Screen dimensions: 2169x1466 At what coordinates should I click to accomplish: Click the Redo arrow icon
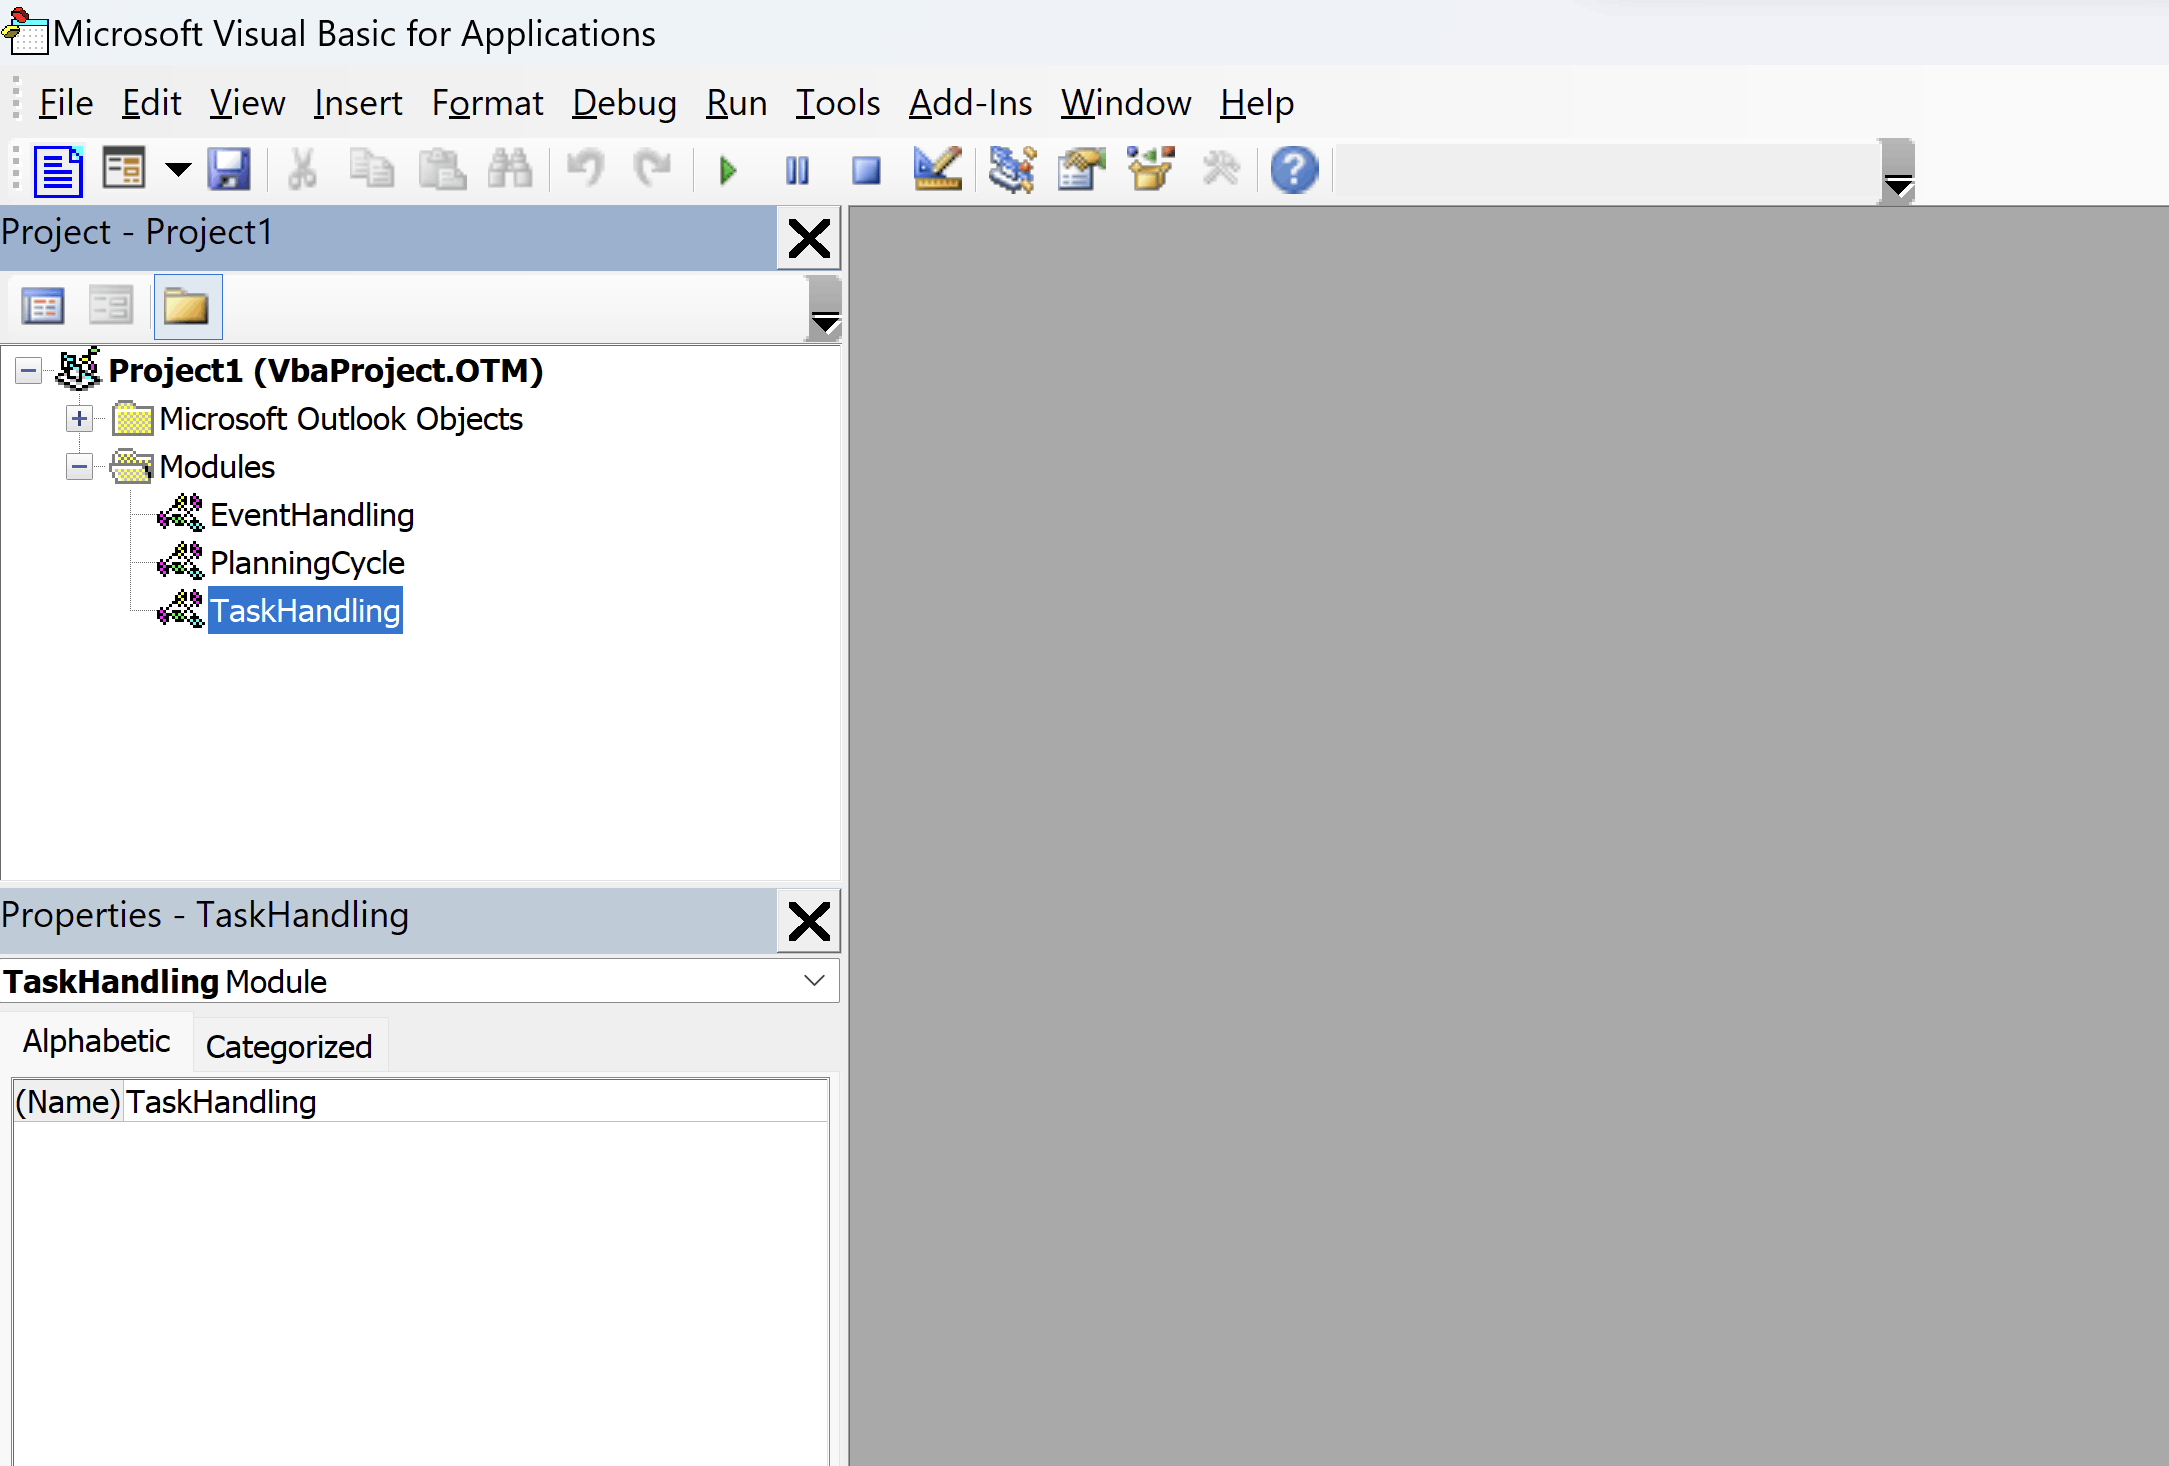click(x=653, y=170)
